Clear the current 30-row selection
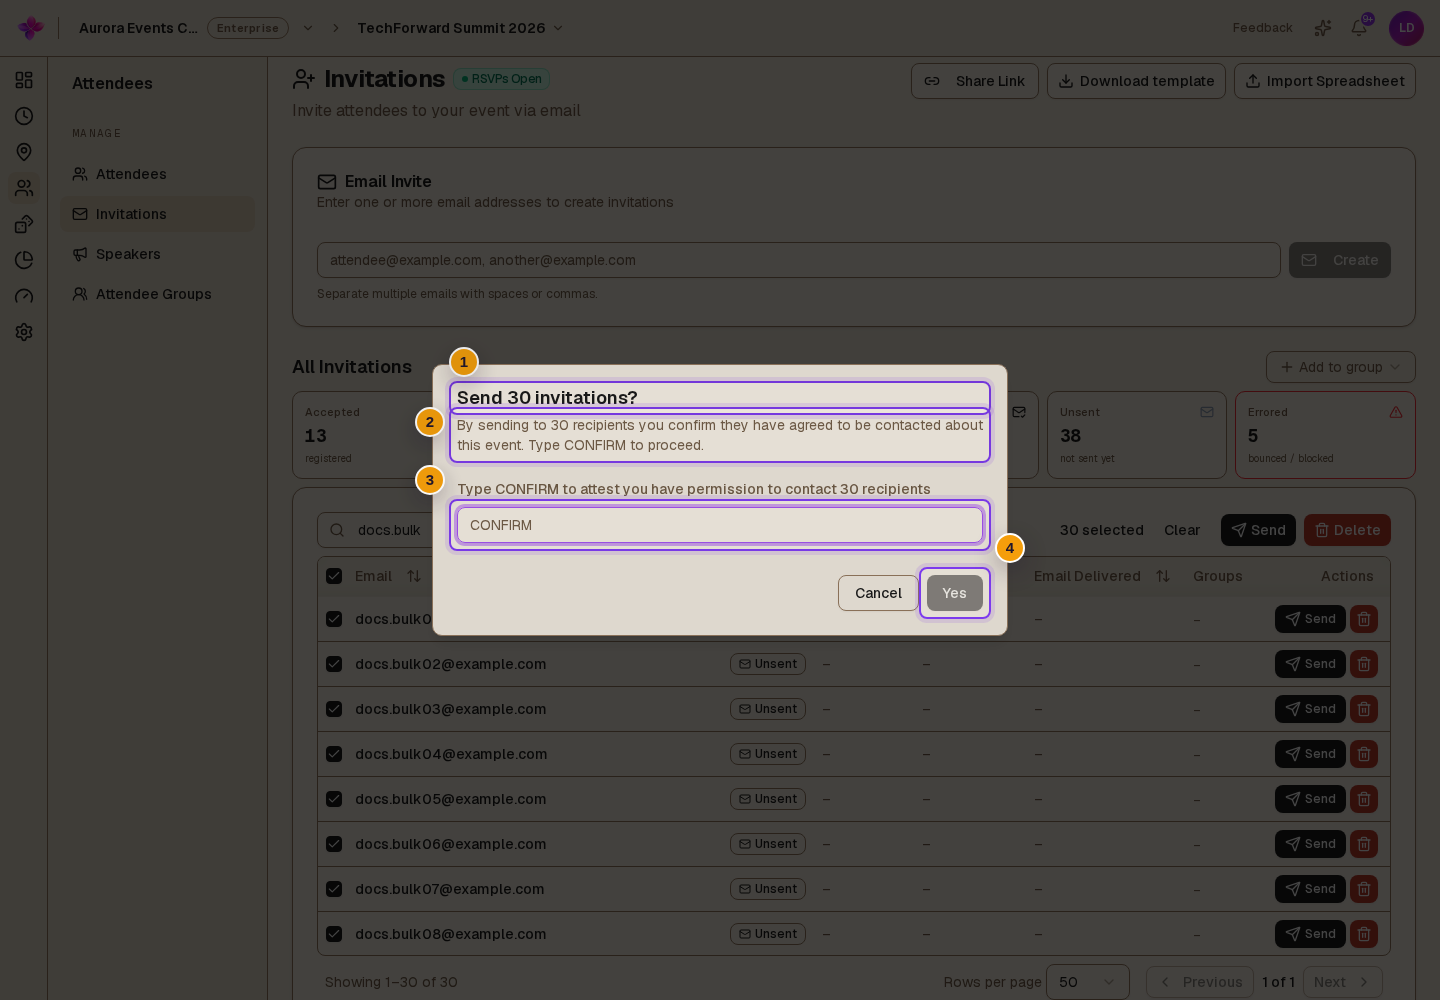The height and width of the screenshot is (1000, 1440). [1182, 530]
